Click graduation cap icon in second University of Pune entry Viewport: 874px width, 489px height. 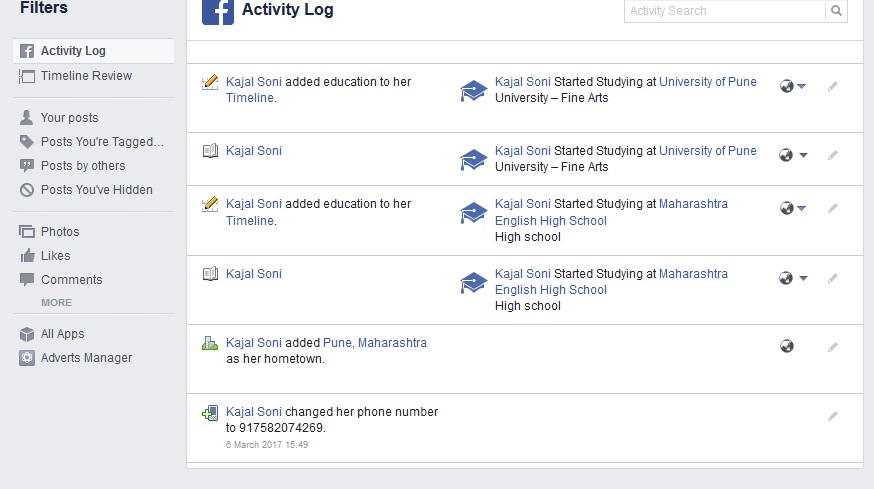(473, 159)
